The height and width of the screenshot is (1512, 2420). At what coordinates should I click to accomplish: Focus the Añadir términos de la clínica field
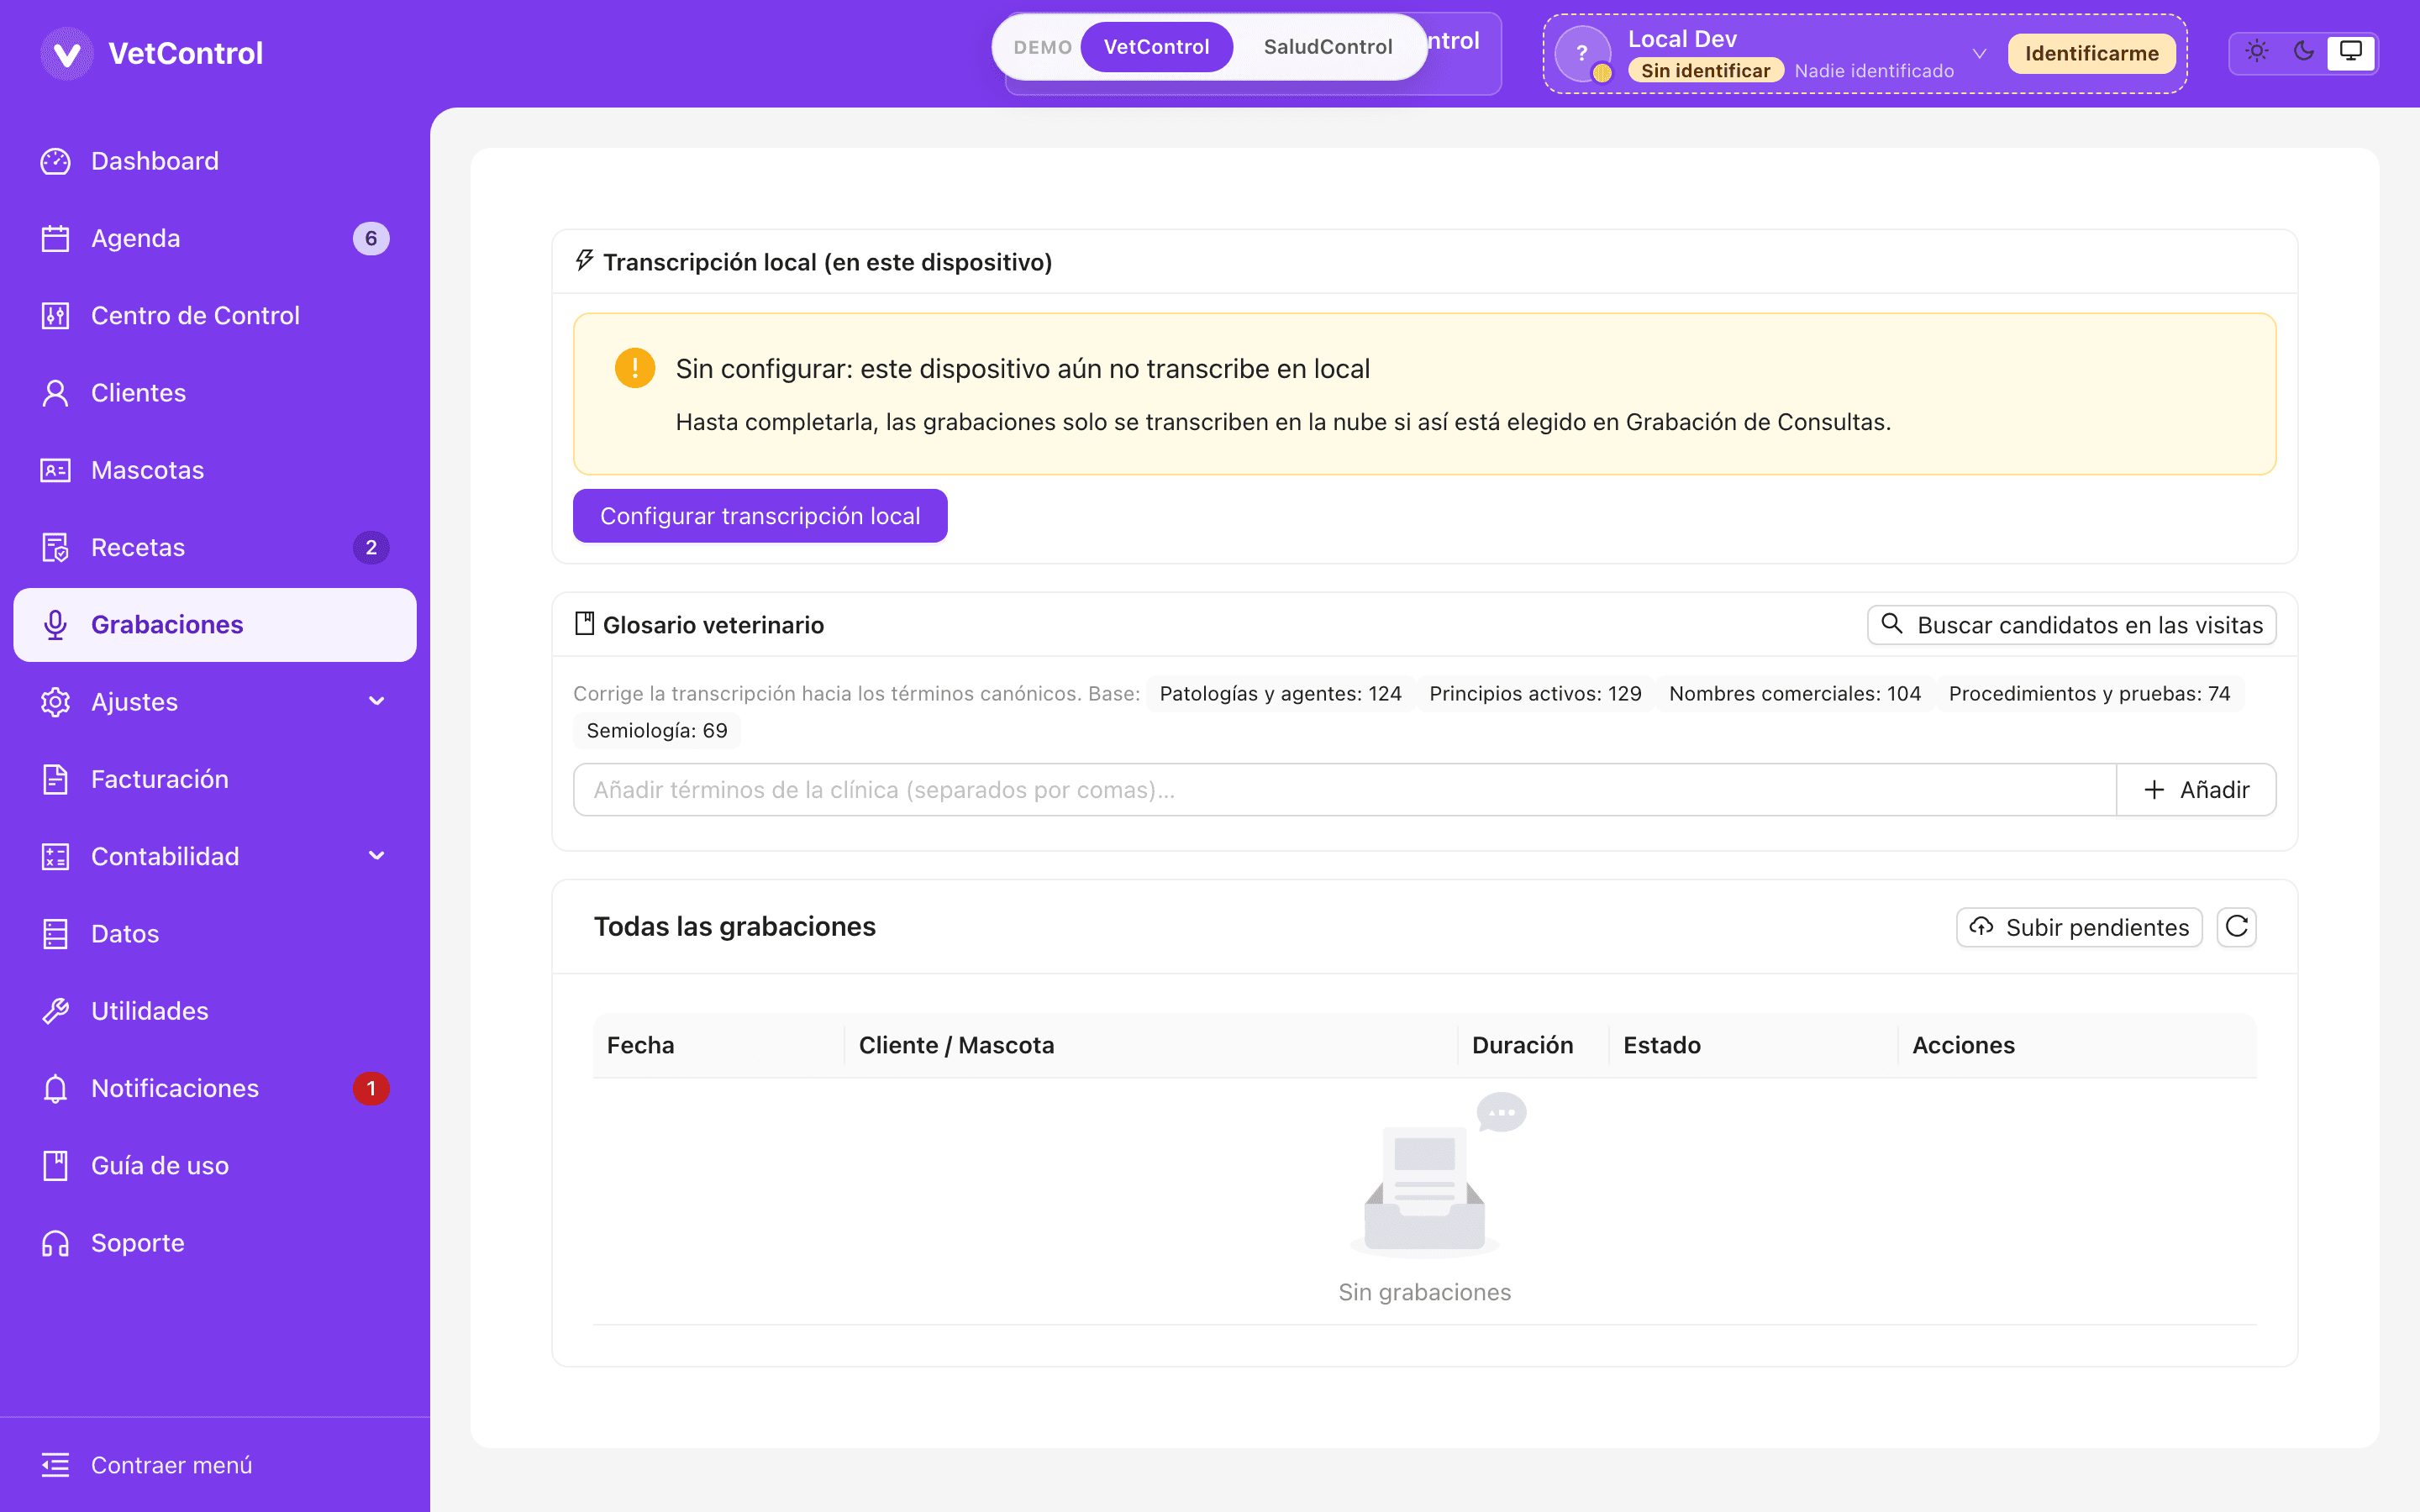point(1345,790)
